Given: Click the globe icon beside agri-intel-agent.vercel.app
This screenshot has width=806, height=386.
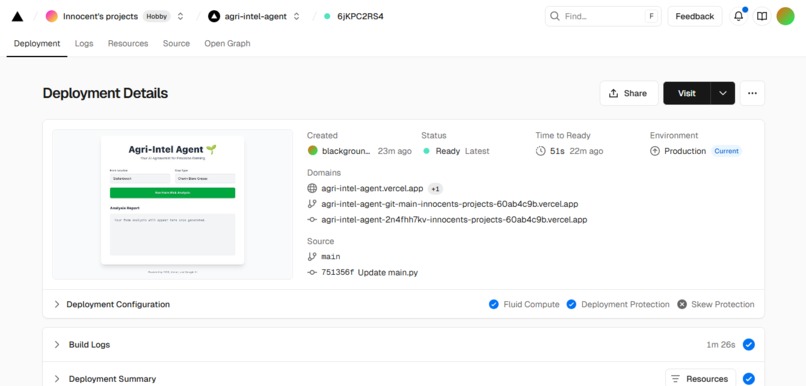Looking at the screenshot, I should point(312,189).
